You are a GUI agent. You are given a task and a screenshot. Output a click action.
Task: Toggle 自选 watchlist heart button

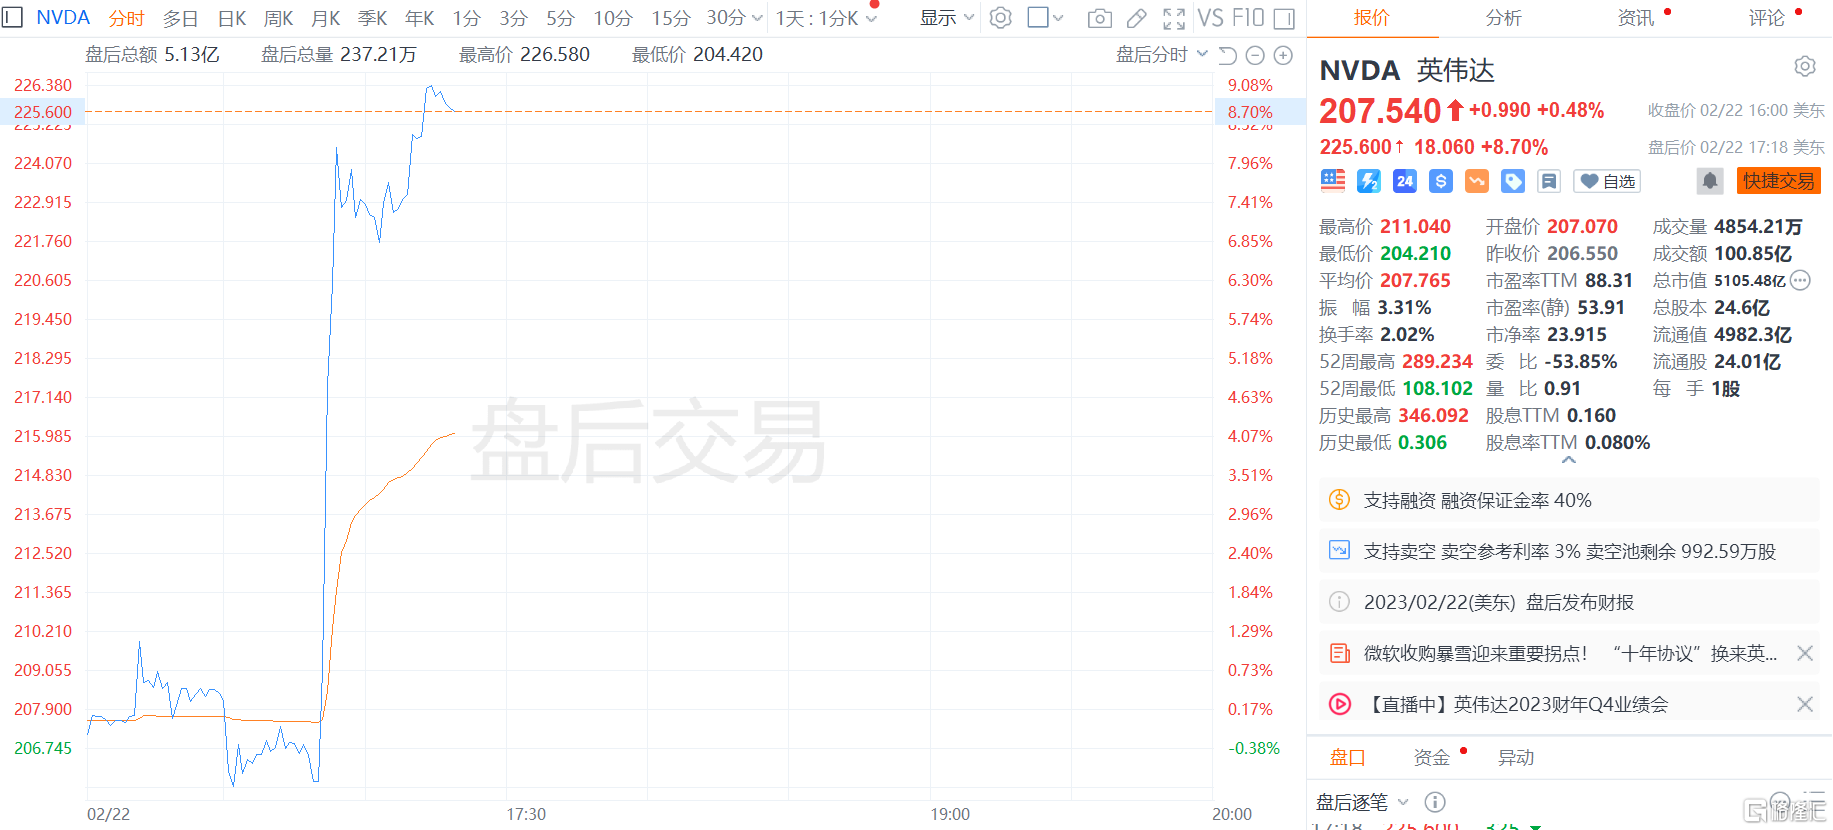(1607, 181)
